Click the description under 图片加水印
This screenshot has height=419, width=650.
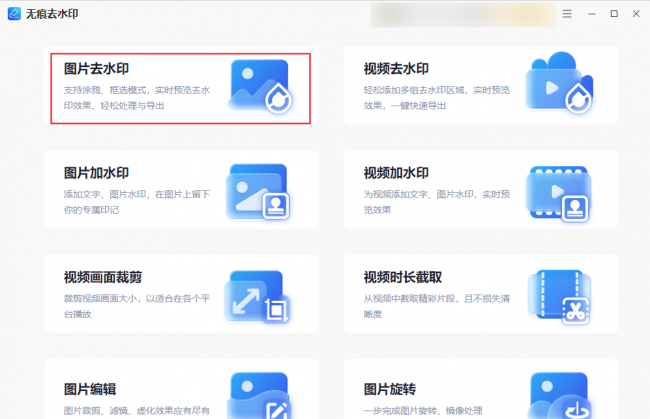coord(137,202)
